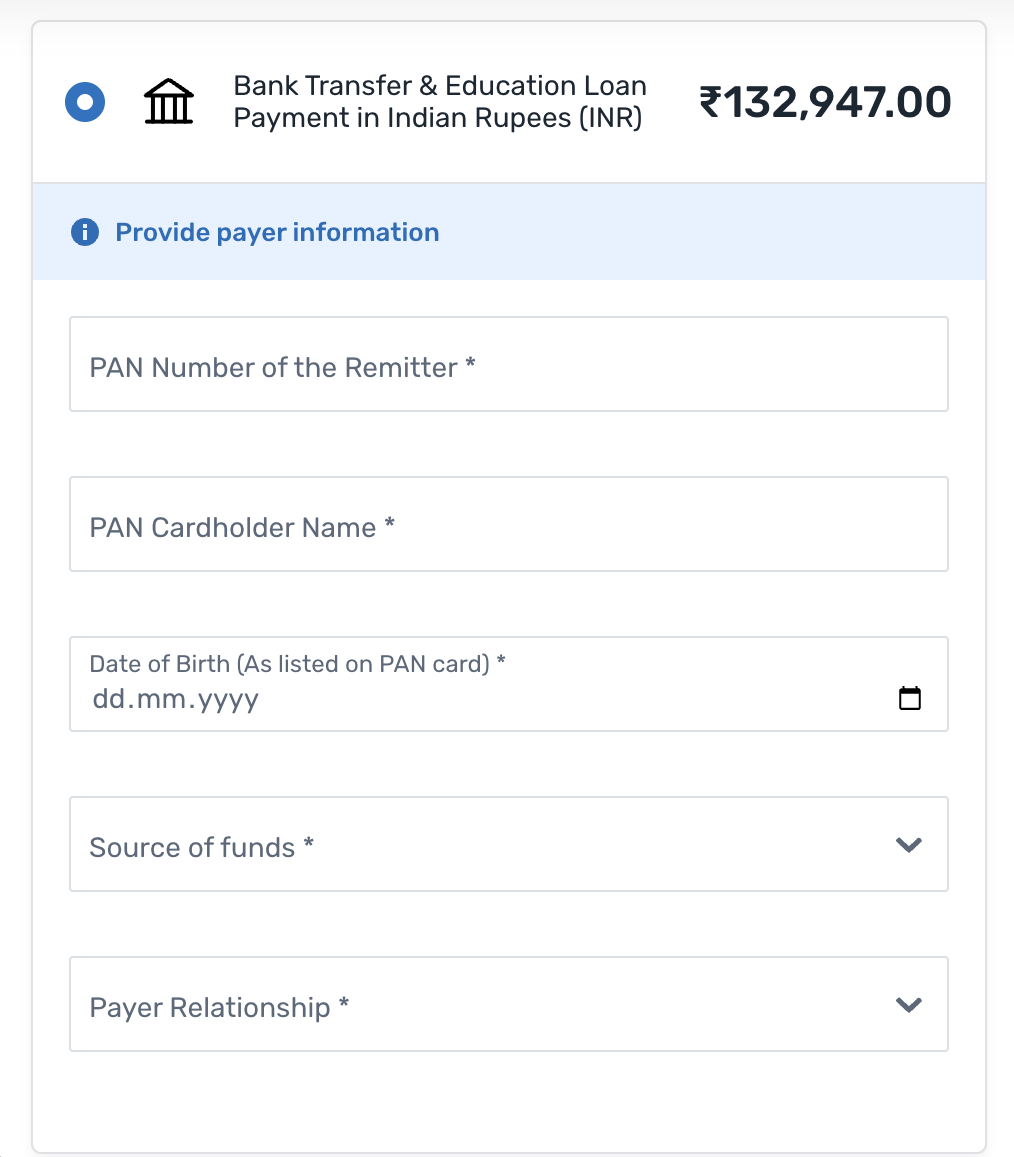The height and width of the screenshot is (1157, 1014).
Task: Click the PAN Cardholder Name field
Action: click(508, 524)
